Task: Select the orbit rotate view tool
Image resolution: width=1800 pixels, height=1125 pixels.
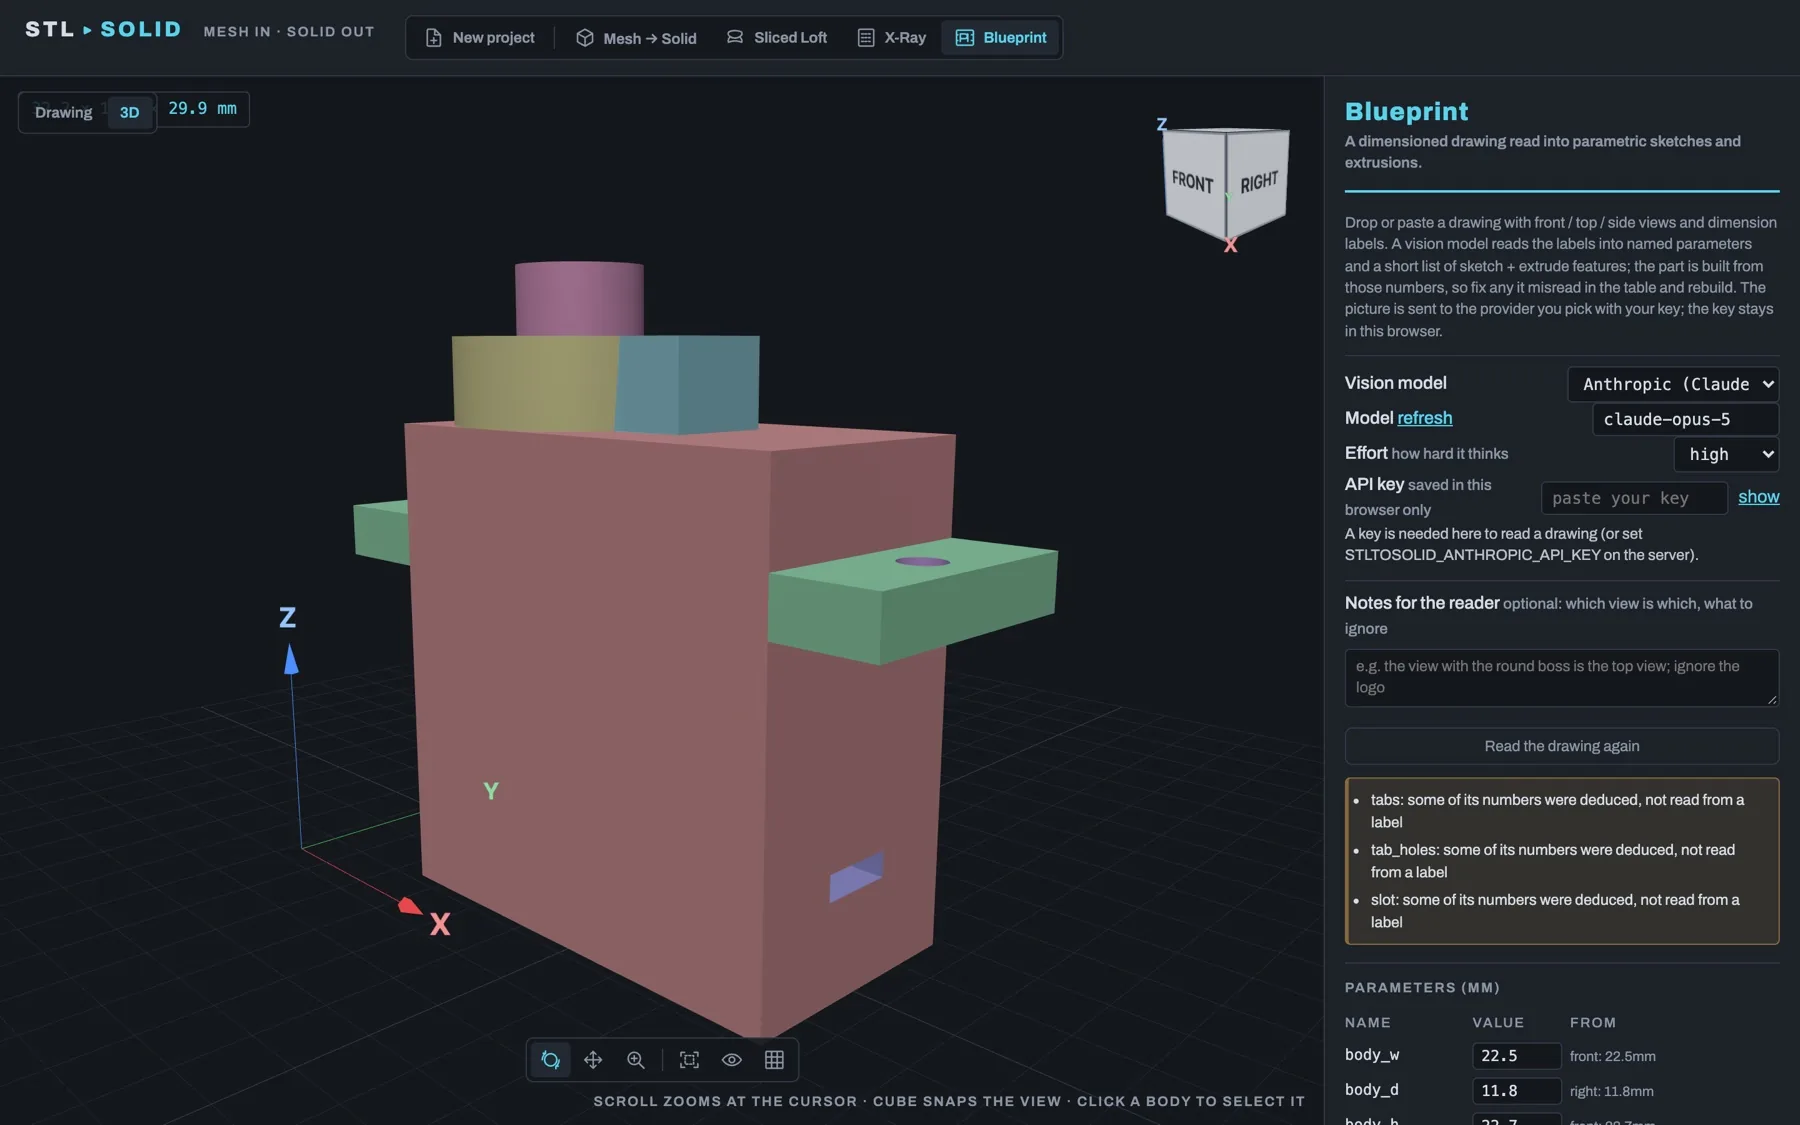Action: [550, 1060]
